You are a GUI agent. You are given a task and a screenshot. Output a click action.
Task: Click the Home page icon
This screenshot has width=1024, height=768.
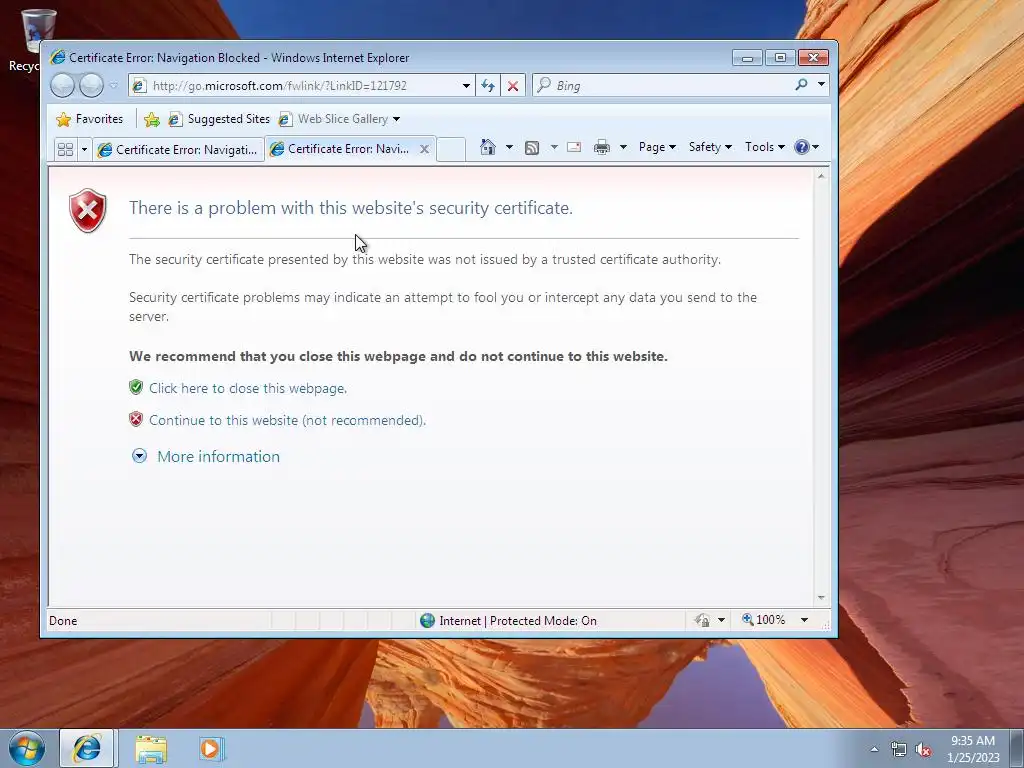(488, 147)
